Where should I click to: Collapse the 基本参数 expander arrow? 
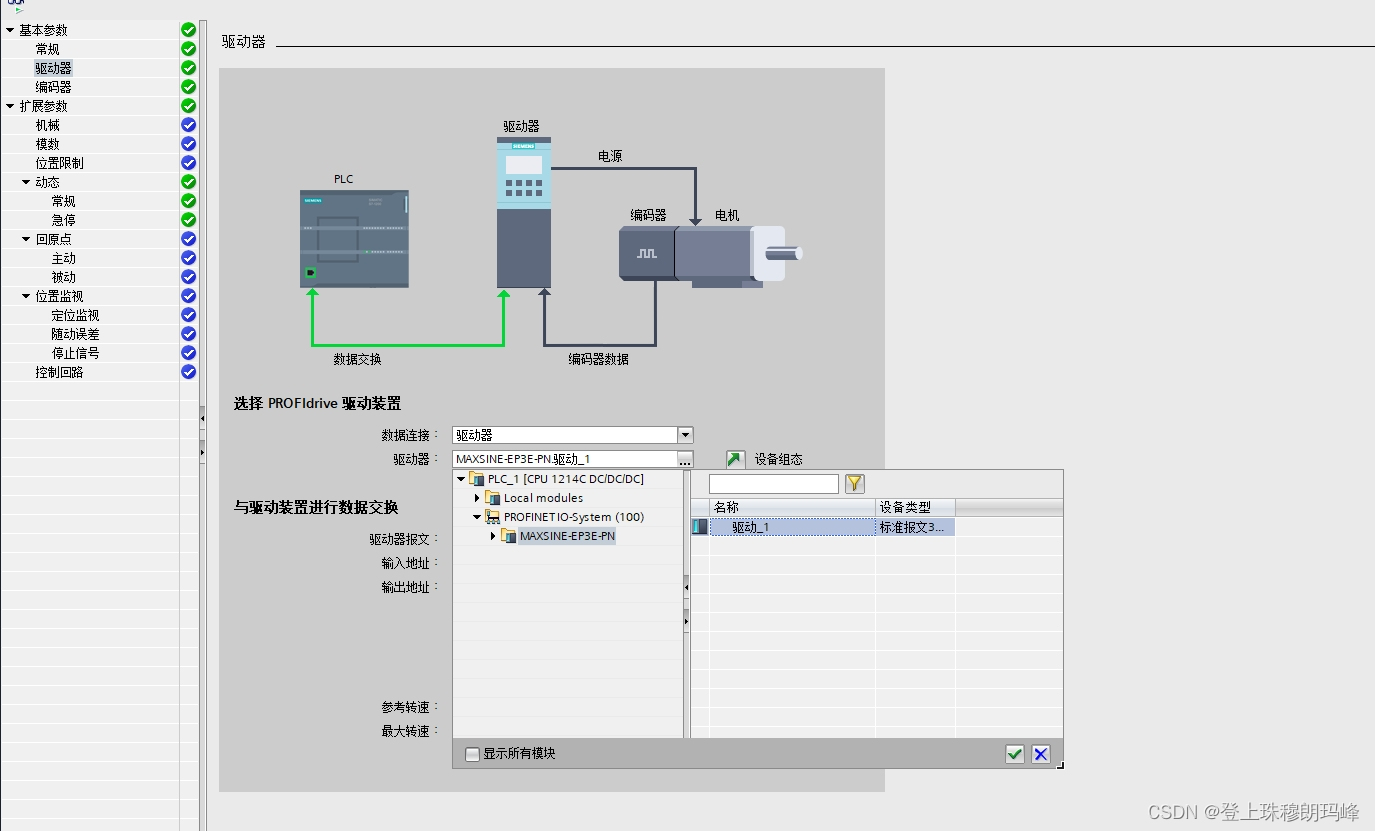click(x=10, y=30)
